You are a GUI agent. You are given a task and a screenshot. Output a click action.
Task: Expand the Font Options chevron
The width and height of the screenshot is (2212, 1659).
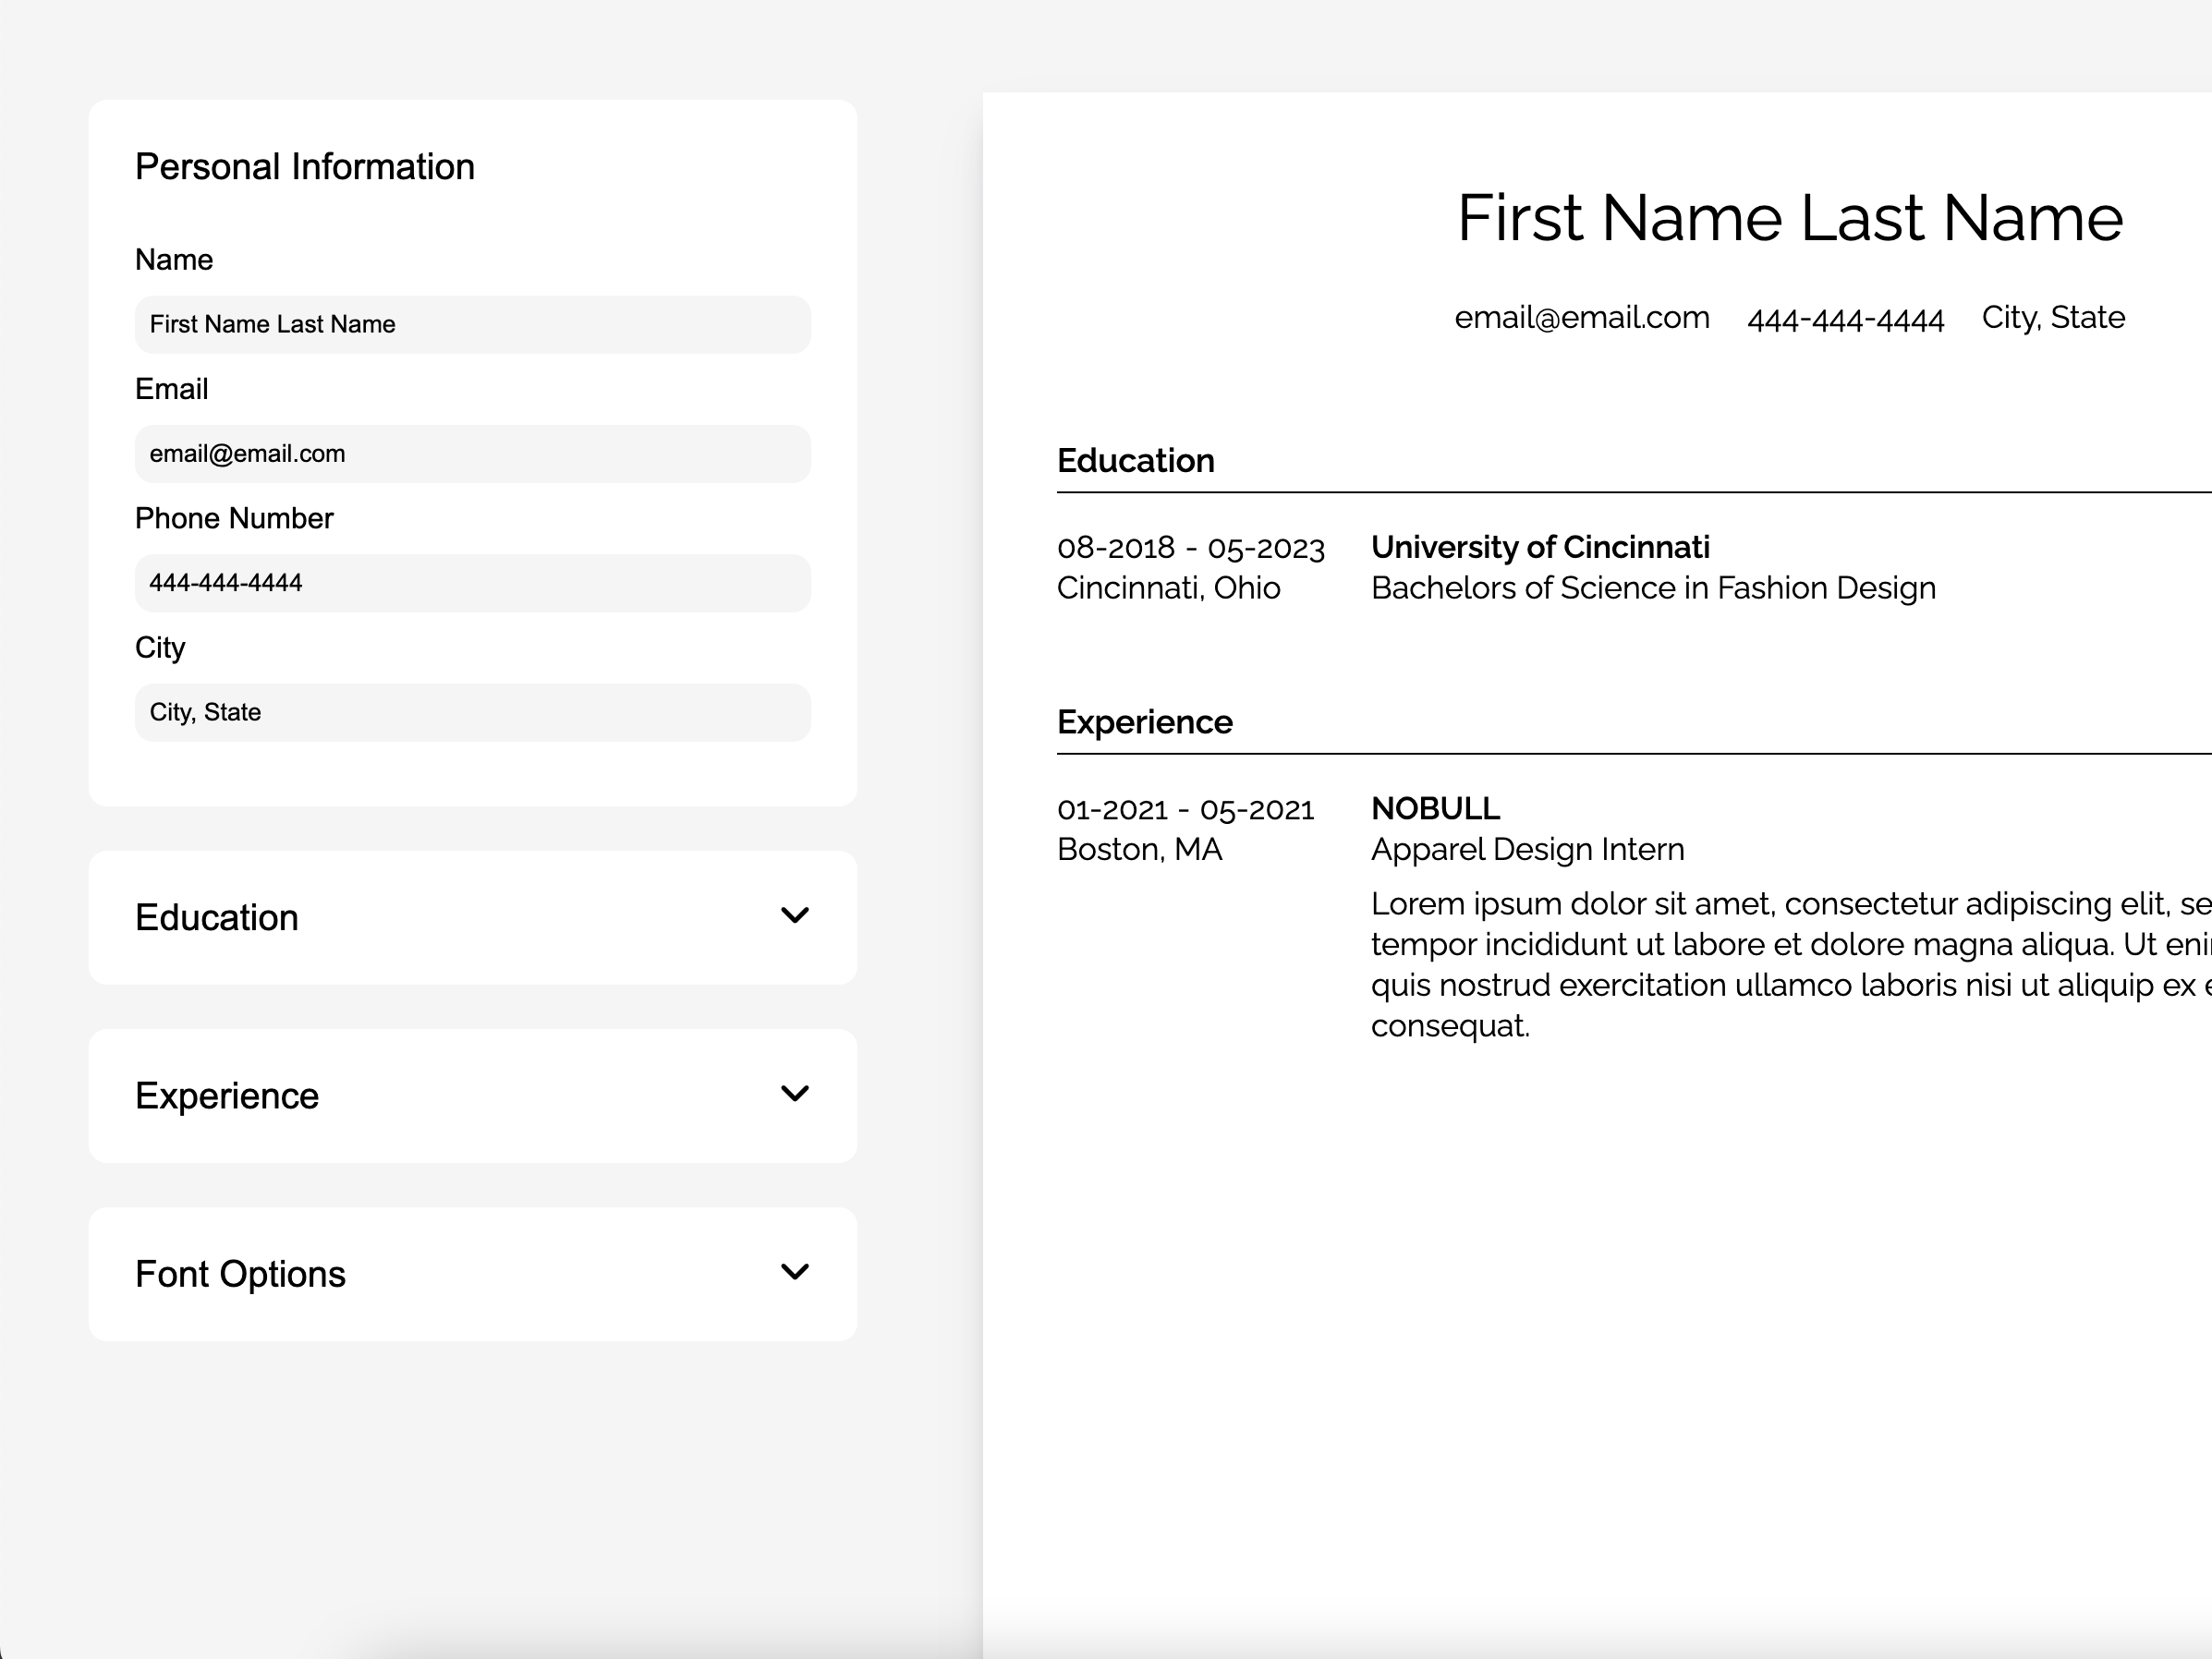pos(794,1272)
